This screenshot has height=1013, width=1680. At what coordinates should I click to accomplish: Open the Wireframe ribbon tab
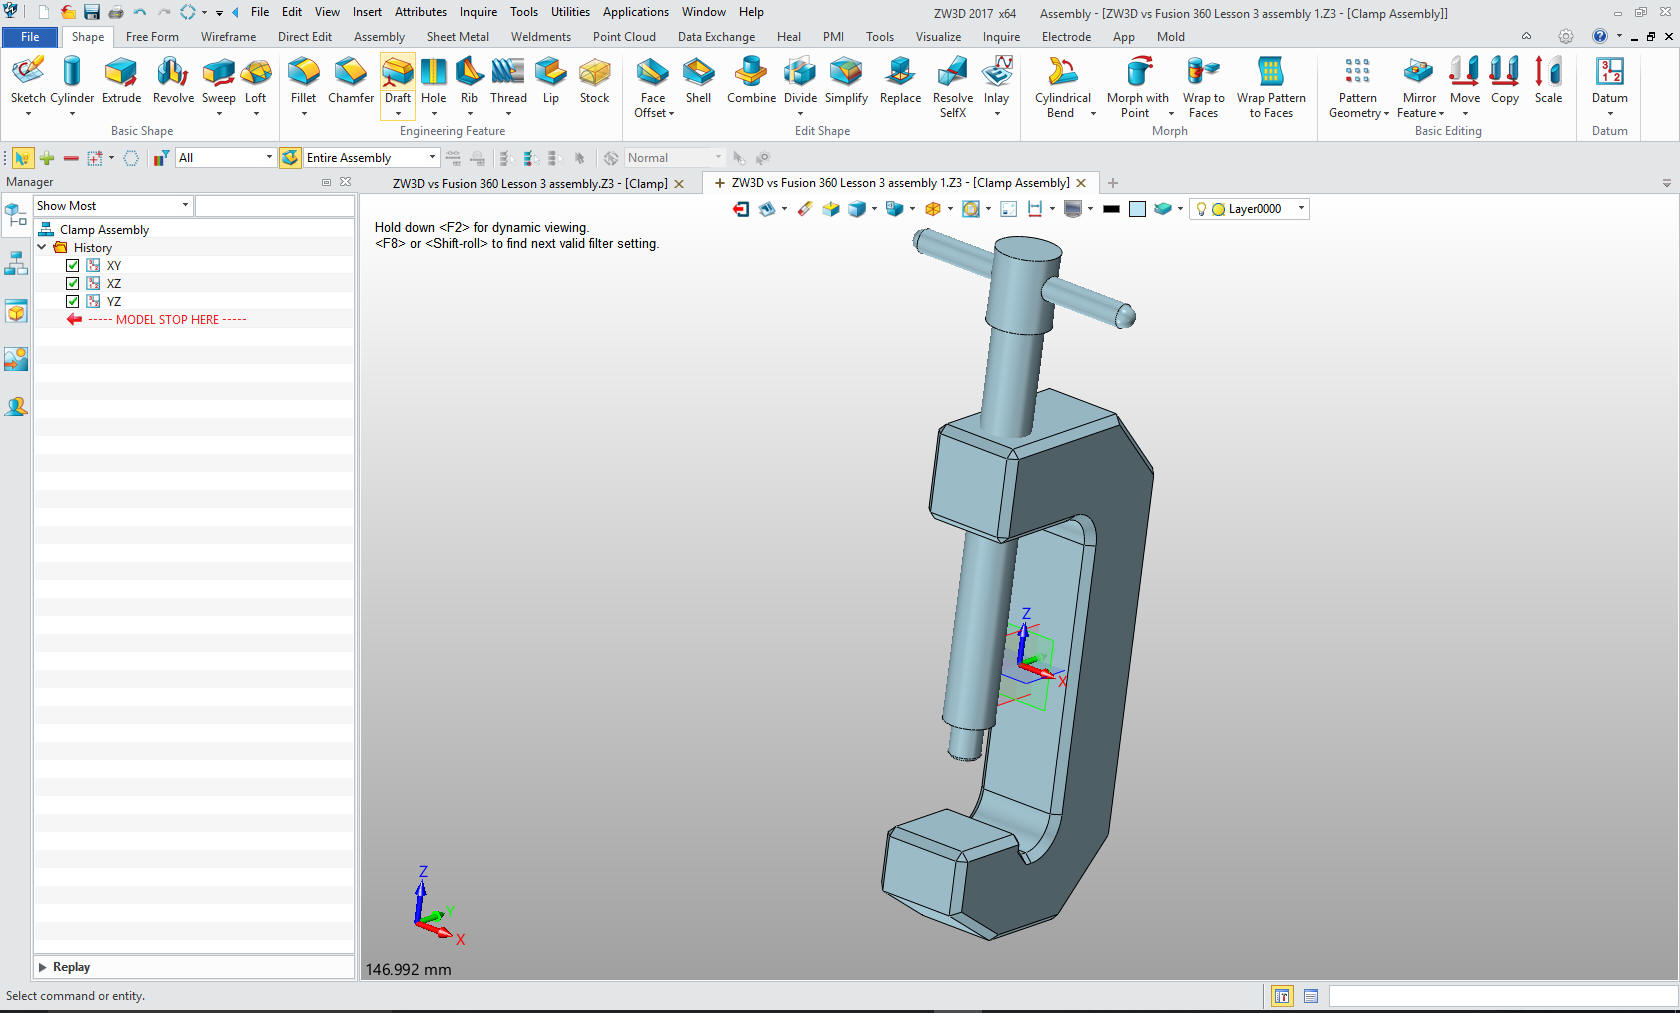(228, 37)
